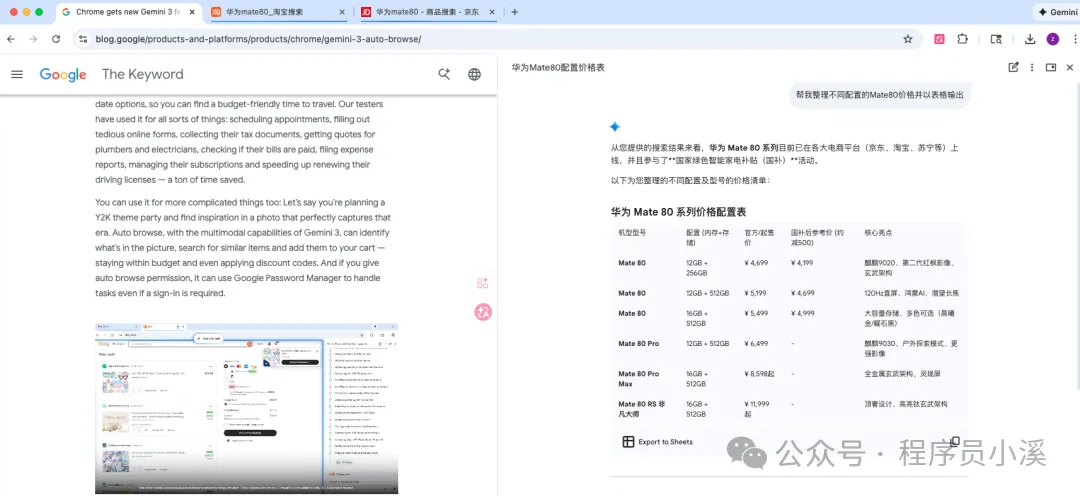Click the Mate 80 Pro Max row label
1080x496 pixels.
638,379
